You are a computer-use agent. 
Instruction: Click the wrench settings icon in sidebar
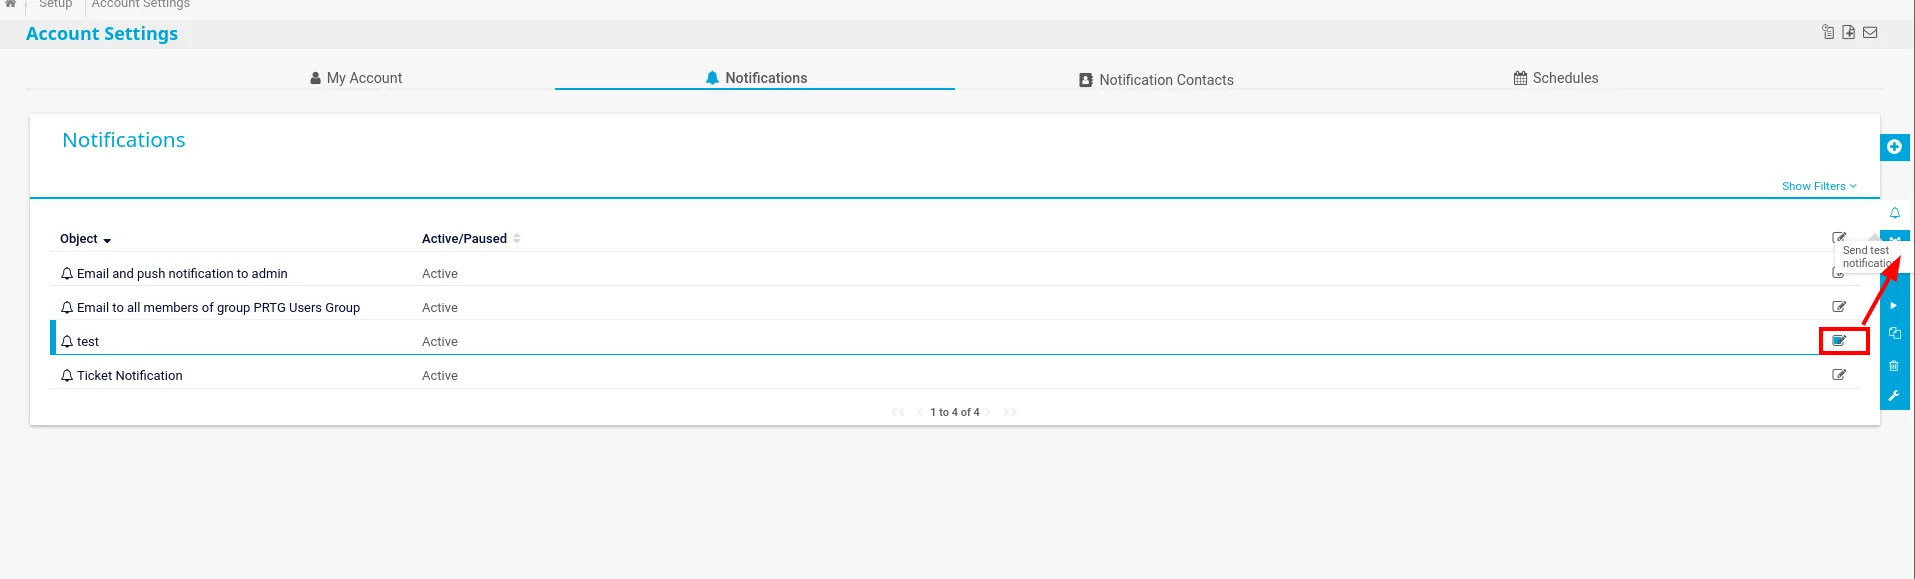coord(1894,396)
